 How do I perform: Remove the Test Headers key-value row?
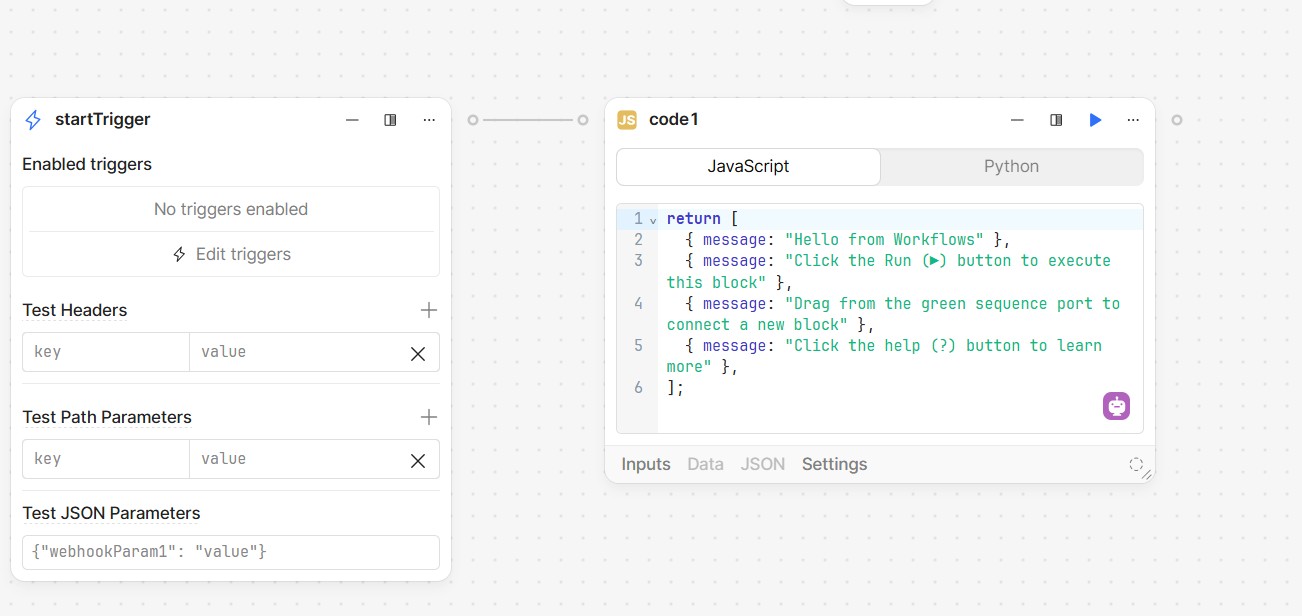(418, 353)
